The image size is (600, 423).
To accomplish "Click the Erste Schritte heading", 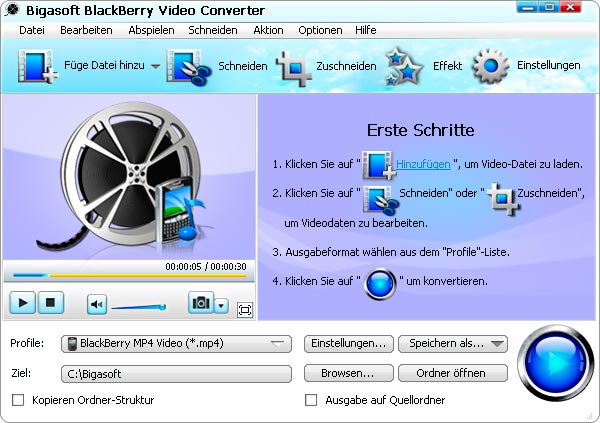I will 421,130.
